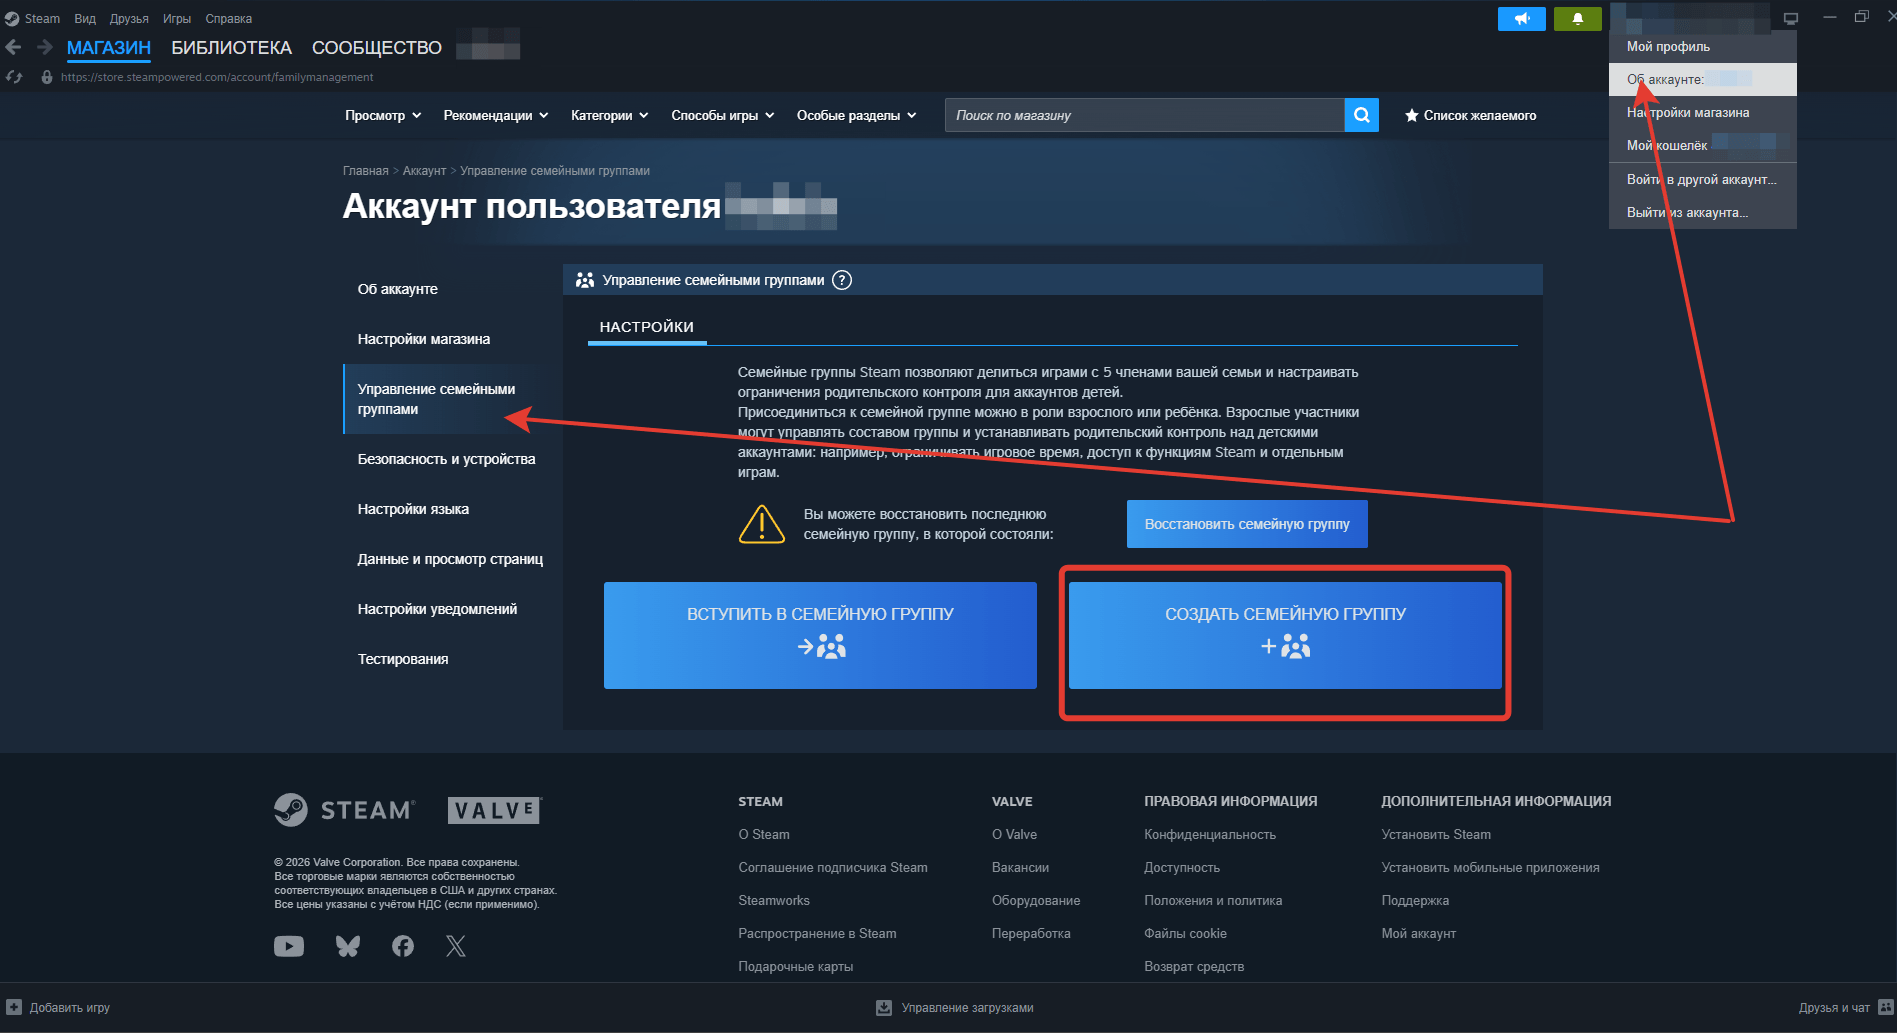Click the wishlist star icon

pos(1412,115)
